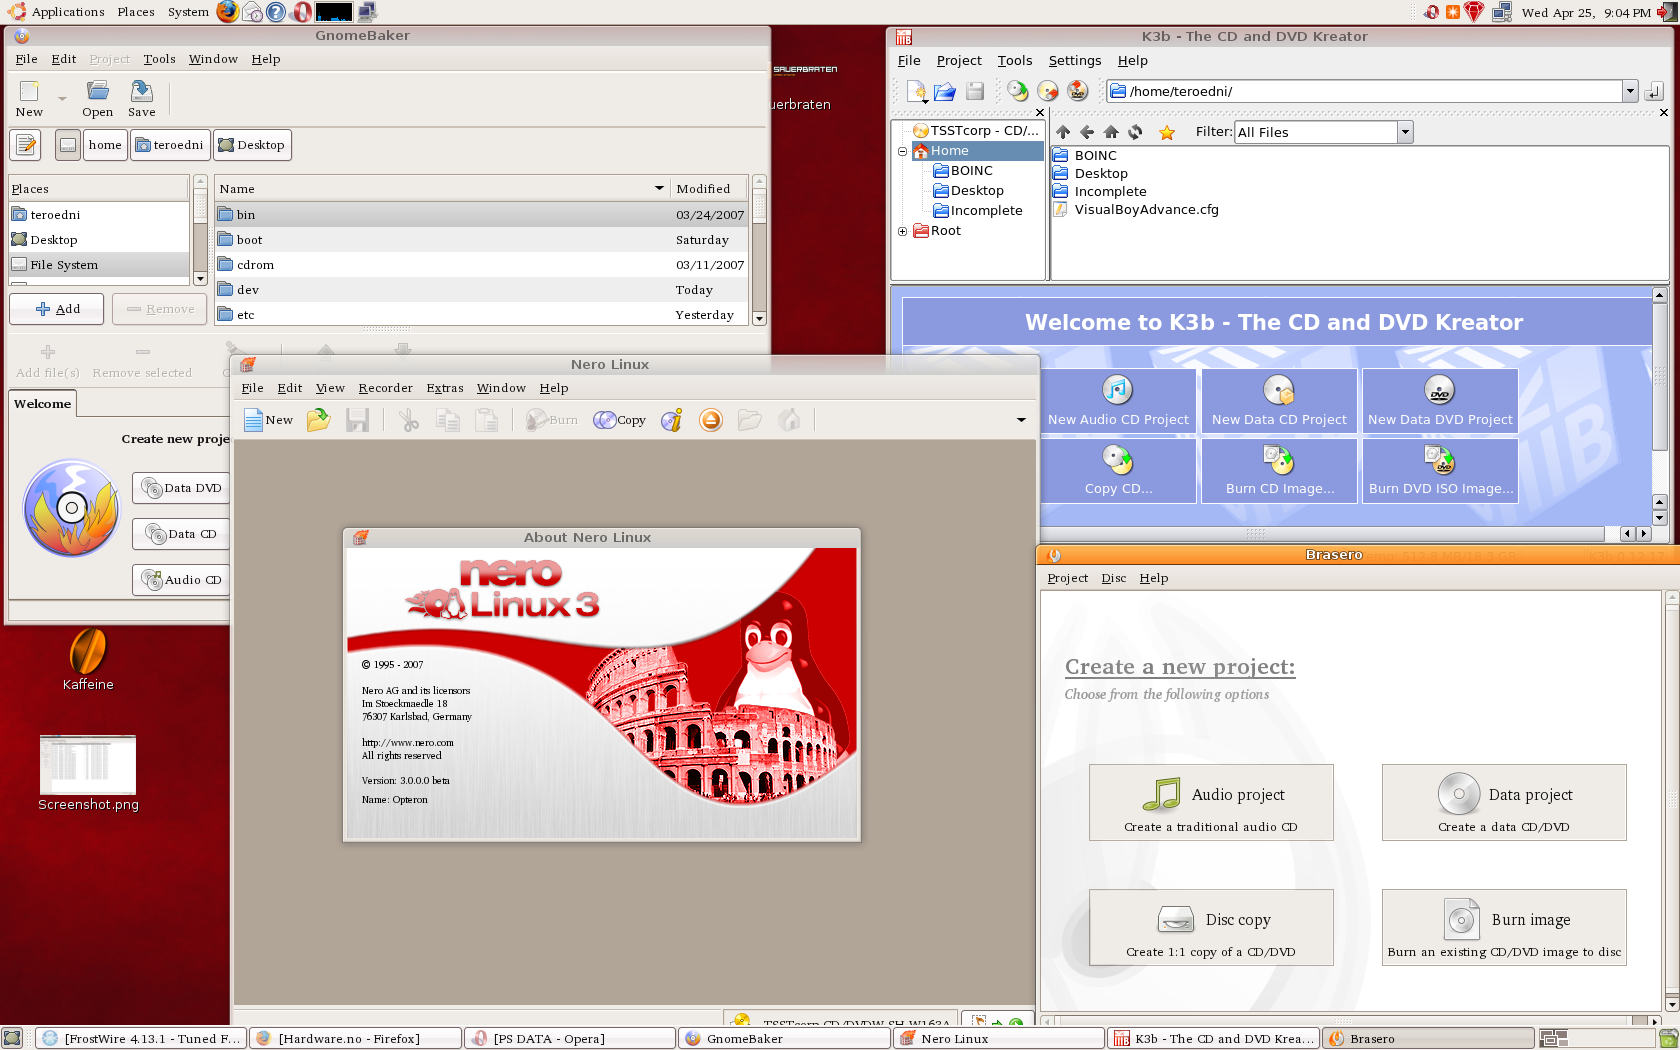Click Copy CD tile in K3b welcome
The image size is (1680, 1050).
pos(1118,470)
